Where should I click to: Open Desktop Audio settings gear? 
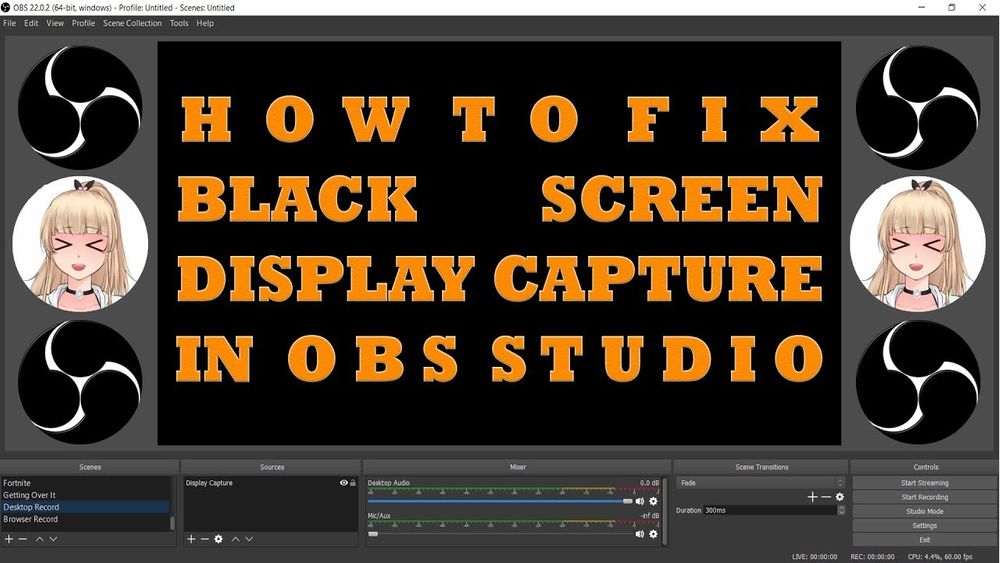[x=653, y=501]
